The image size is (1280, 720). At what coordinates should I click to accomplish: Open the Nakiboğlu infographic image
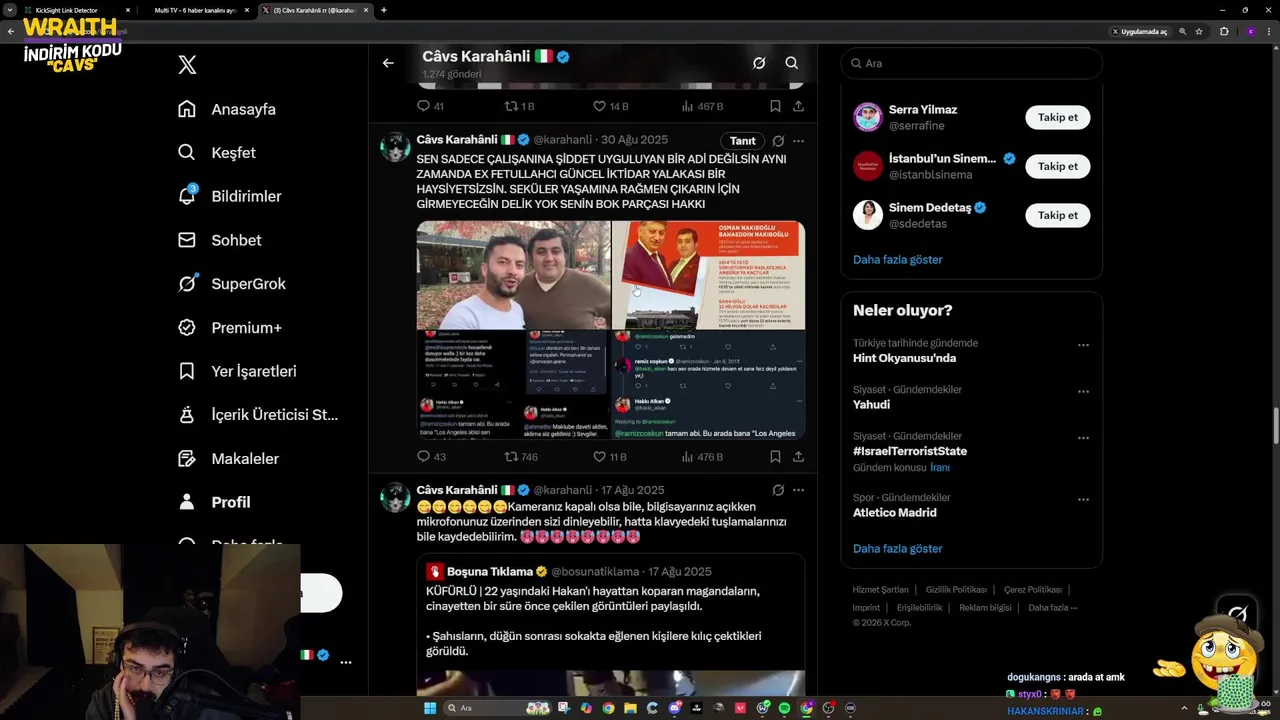[708, 275]
